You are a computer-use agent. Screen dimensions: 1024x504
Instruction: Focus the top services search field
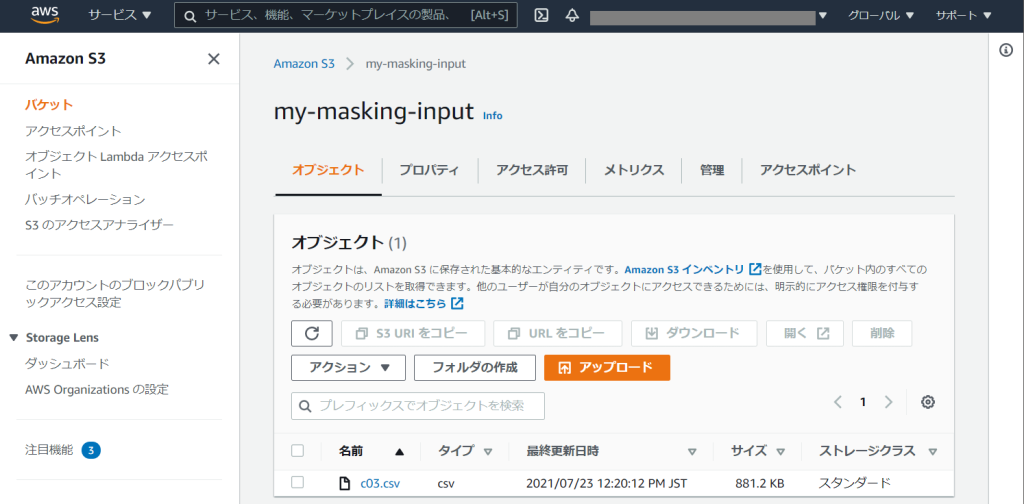[x=346, y=16]
